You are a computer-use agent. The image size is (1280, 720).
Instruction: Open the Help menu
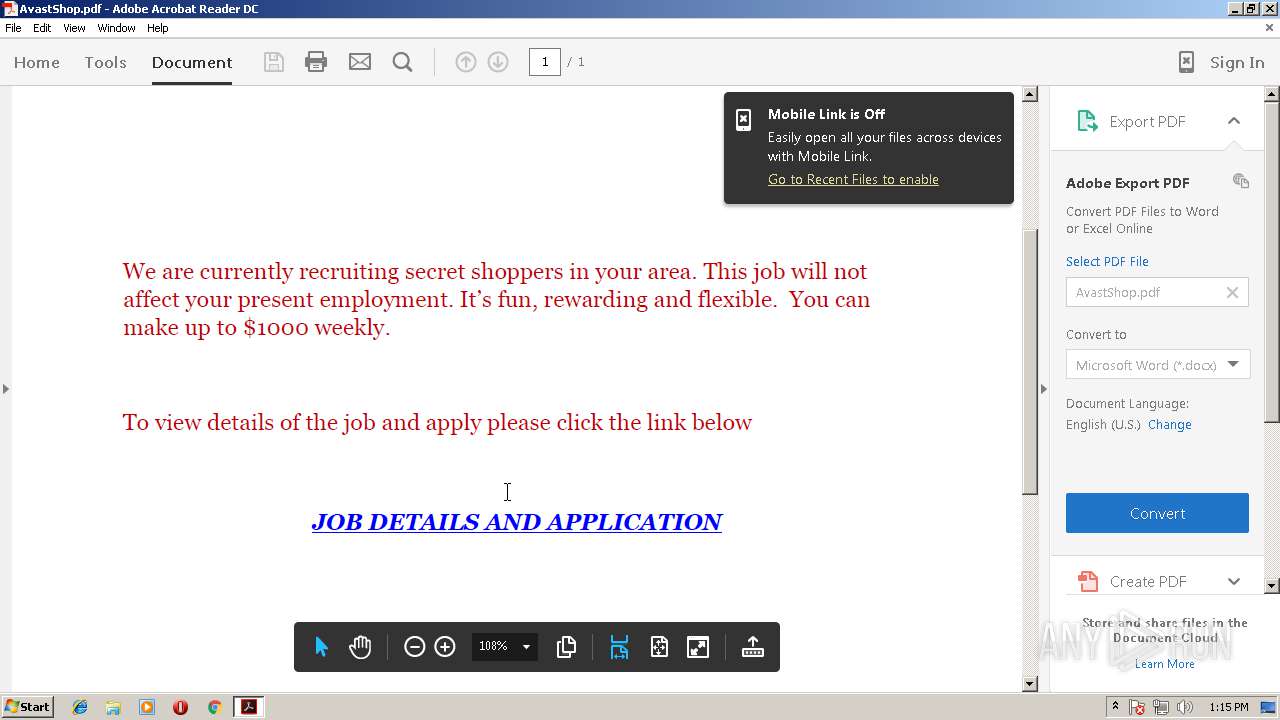158,28
